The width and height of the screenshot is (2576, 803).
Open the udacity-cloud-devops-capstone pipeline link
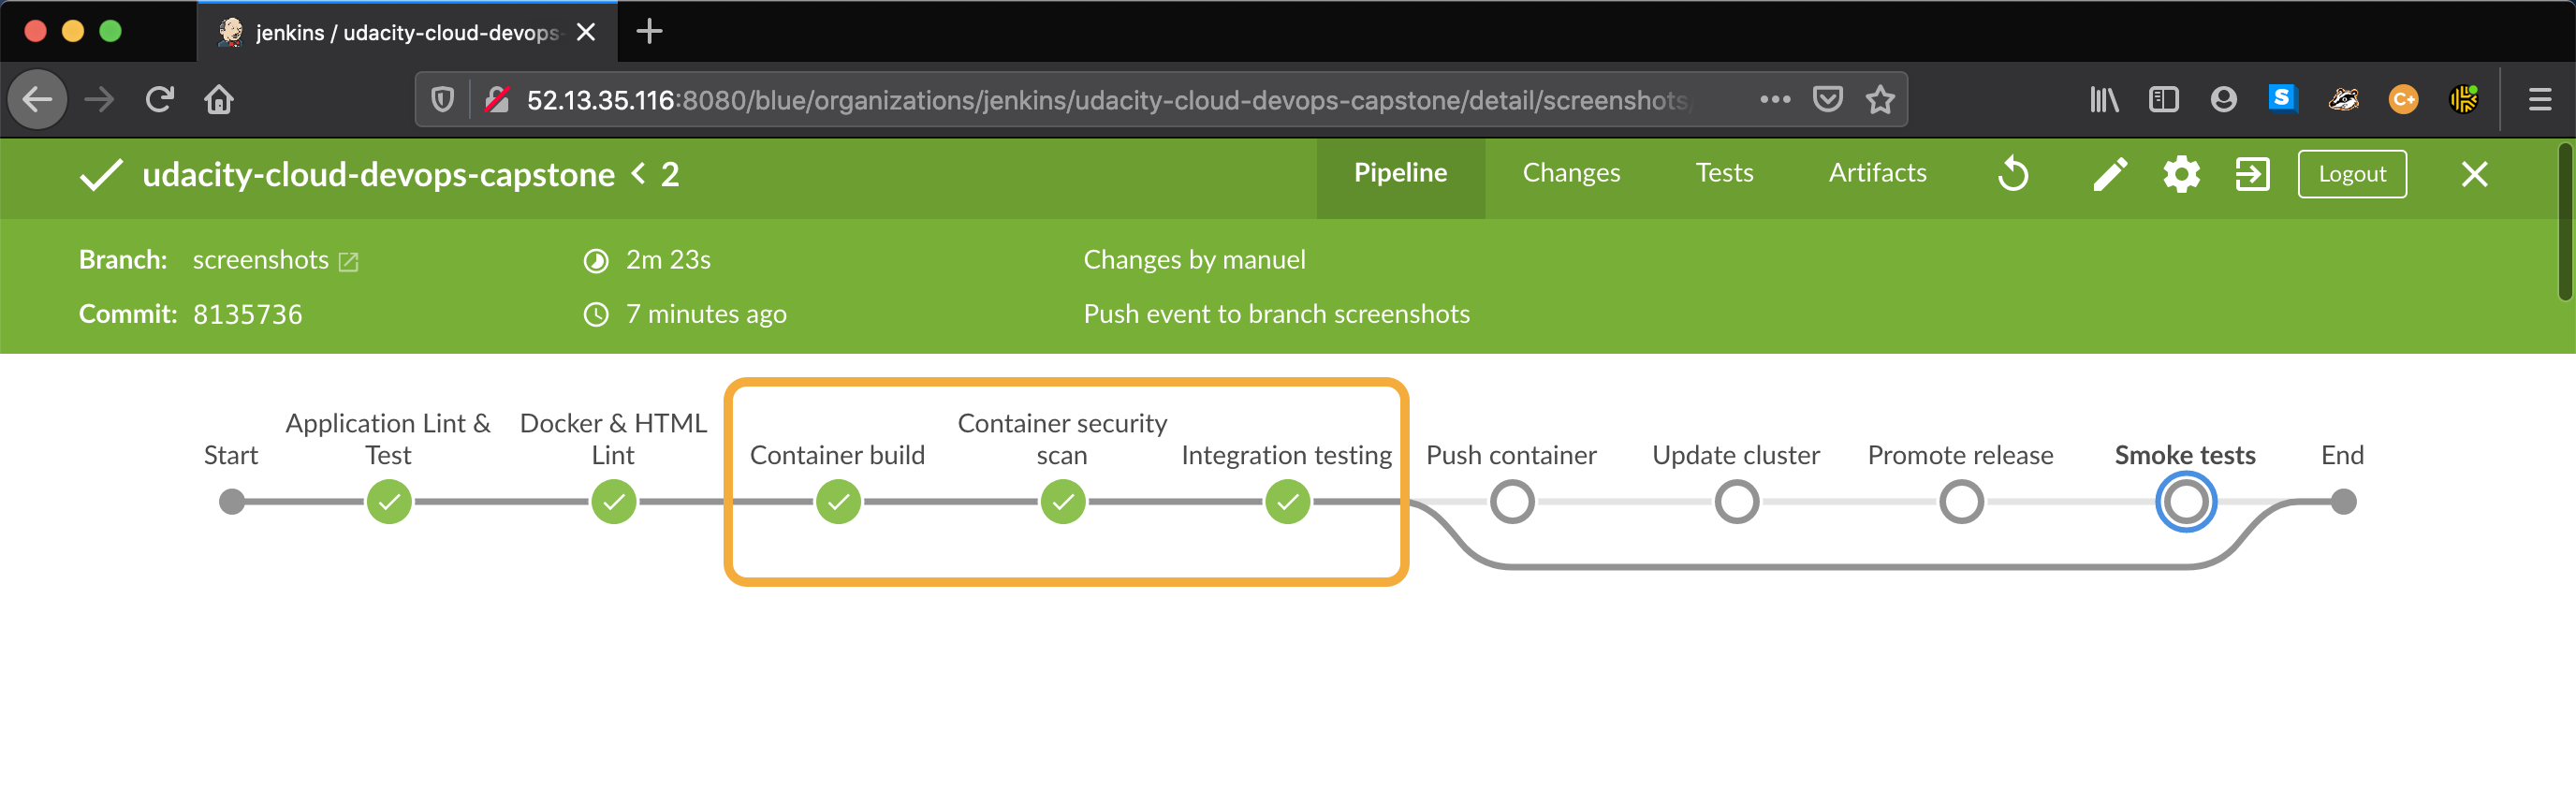click(x=378, y=175)
